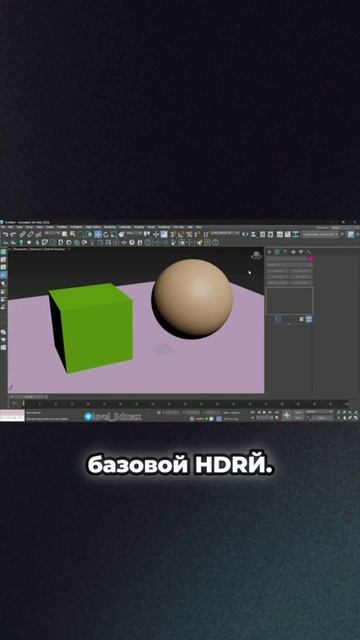Open the File menu

(3, 227)
